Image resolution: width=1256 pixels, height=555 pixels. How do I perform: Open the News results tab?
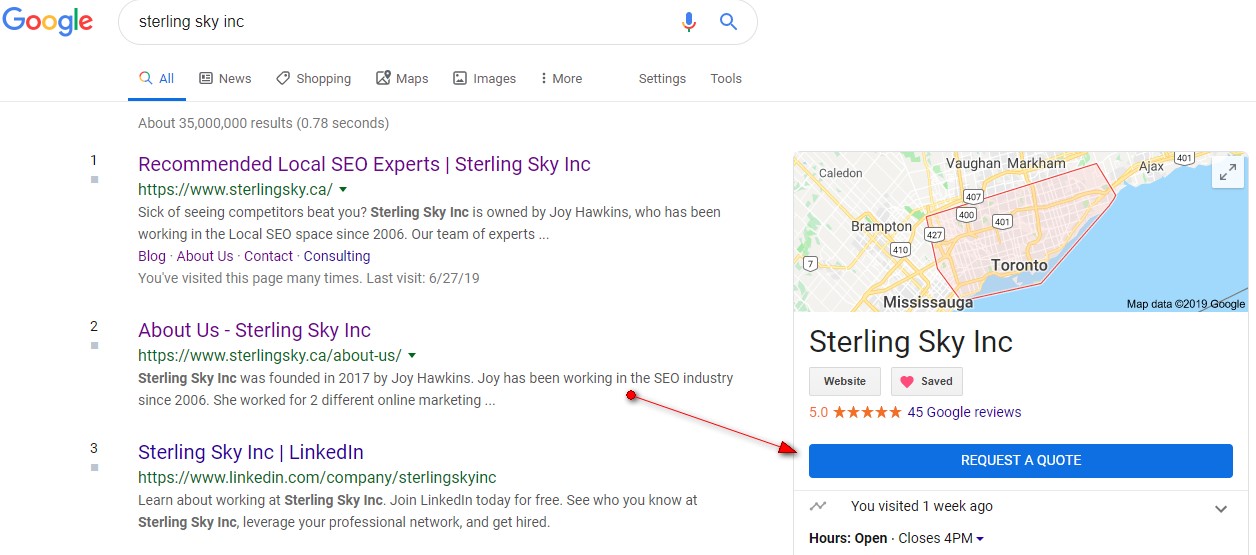pyautogui.click(x=225, y=78)
